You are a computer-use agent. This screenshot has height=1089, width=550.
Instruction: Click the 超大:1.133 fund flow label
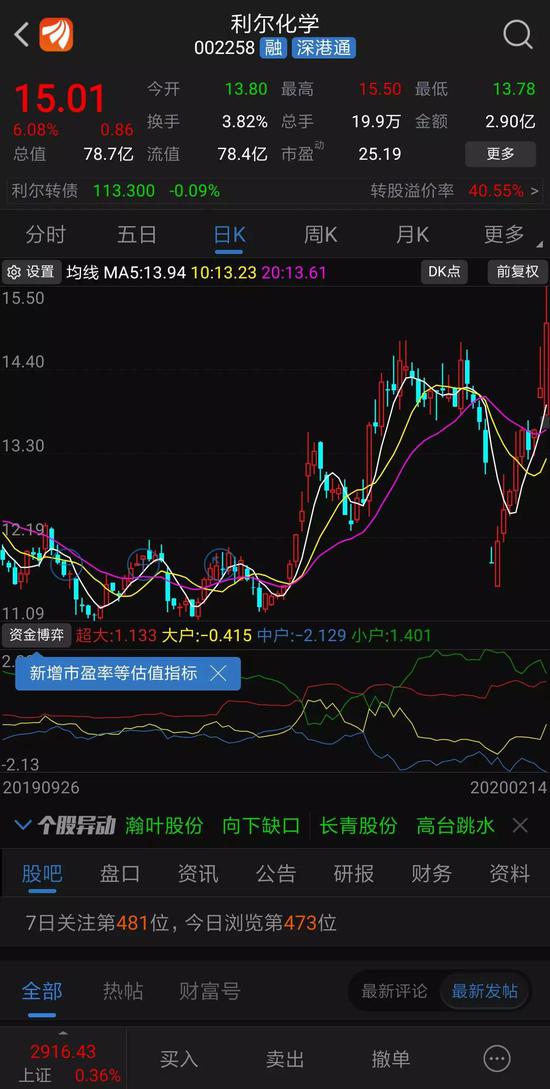[116, 635]
